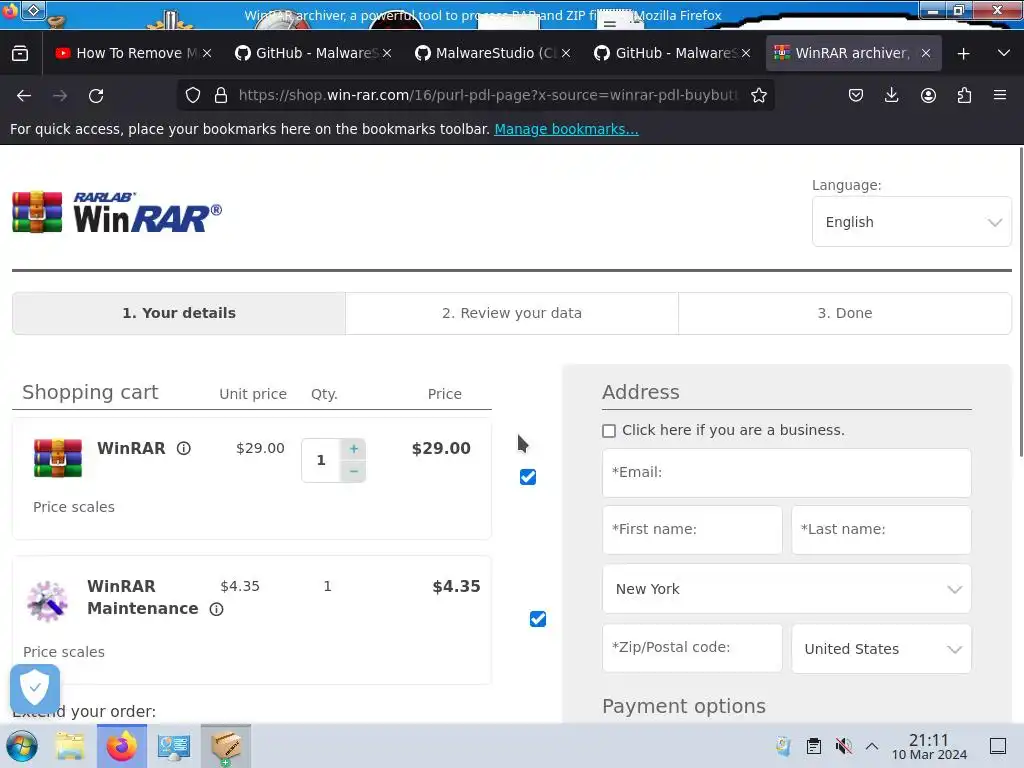Close the WinRAR archiver tab
Screen dimensions: 1024x768
[925, 53]
